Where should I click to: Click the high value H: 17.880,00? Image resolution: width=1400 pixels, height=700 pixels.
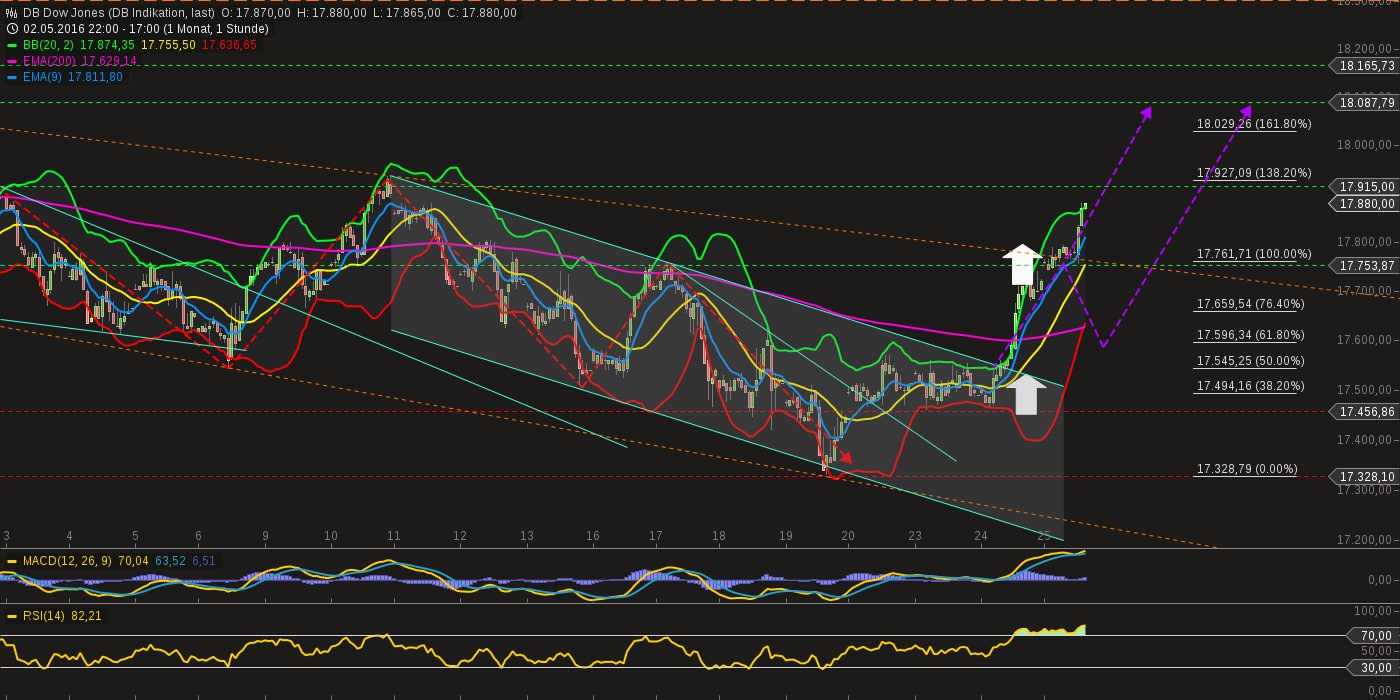click(332, 13)
